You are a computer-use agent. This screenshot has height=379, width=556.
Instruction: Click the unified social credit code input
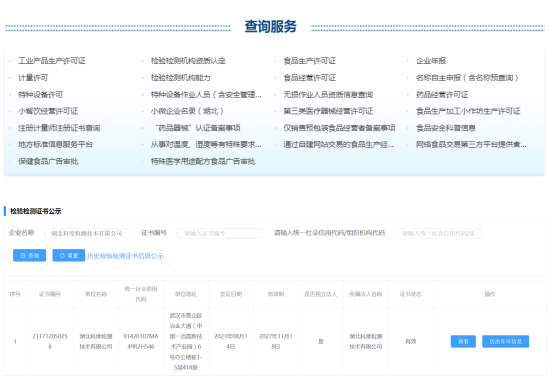438,233
